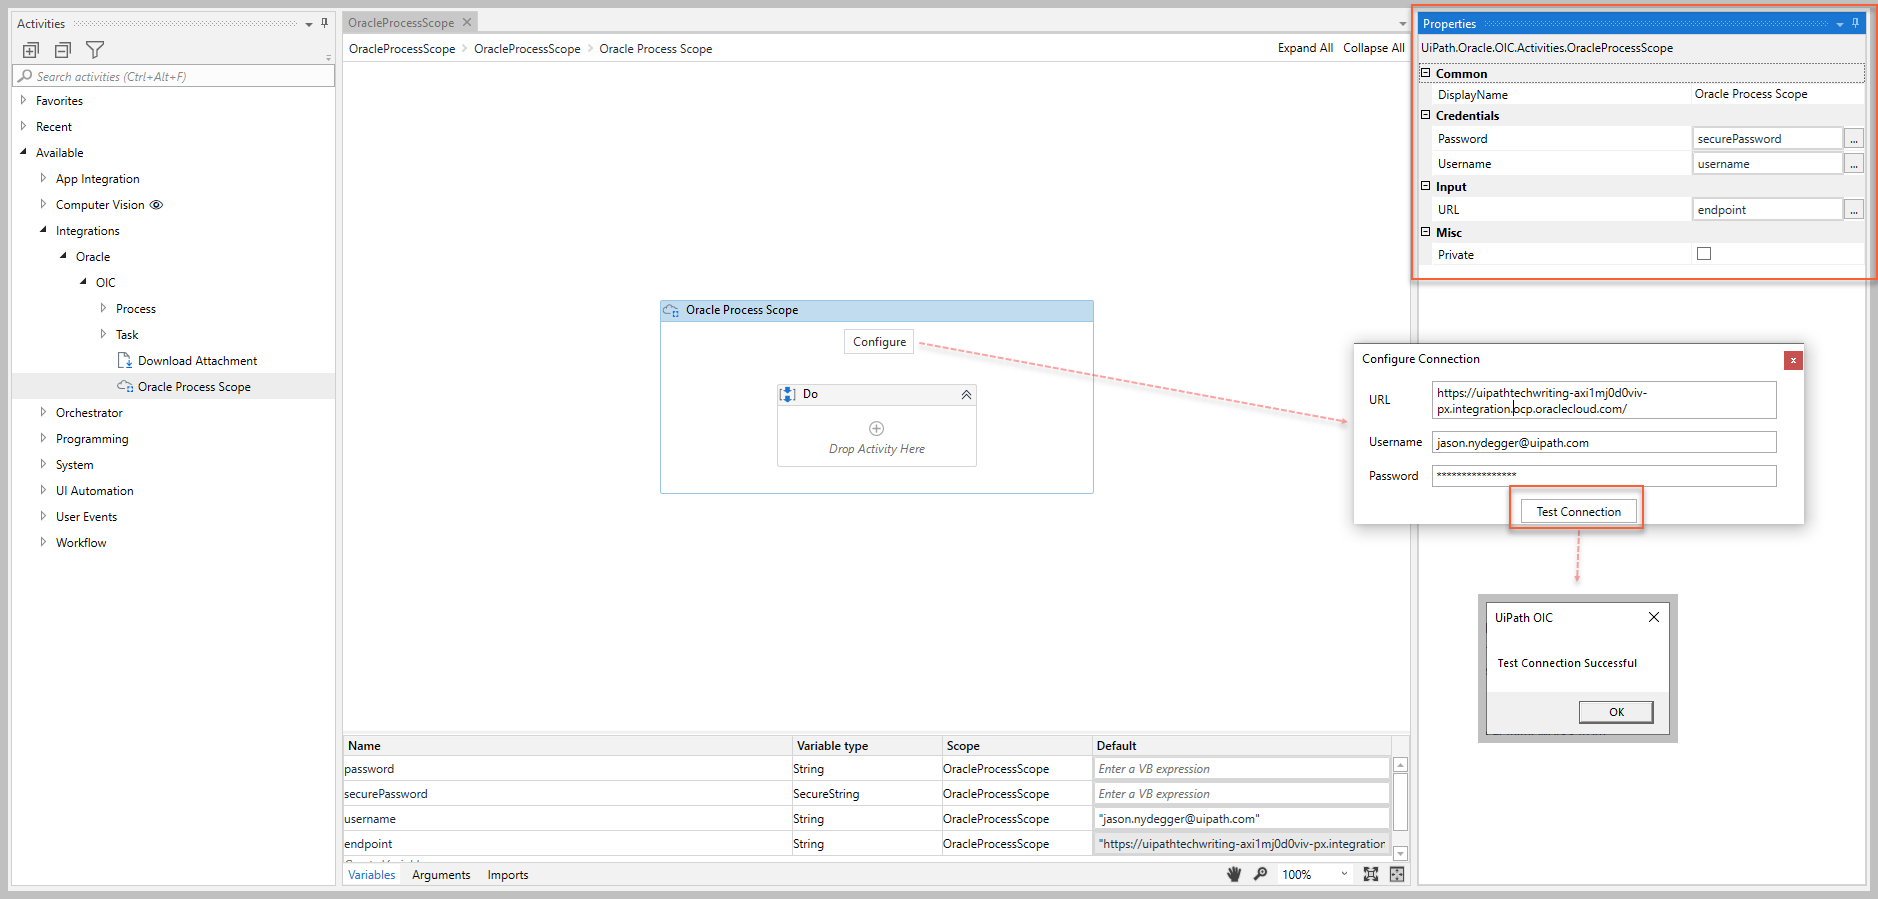This screenshot has height=899, width=1878.
Task: Click Collapse All in designer
Action: pyautogui.click(x=1373, y=48)
